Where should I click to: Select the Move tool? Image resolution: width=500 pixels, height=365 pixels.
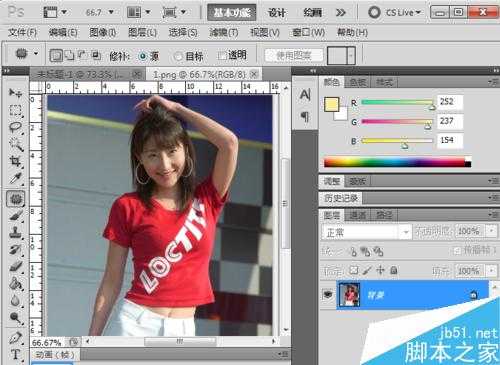[15, 93]
